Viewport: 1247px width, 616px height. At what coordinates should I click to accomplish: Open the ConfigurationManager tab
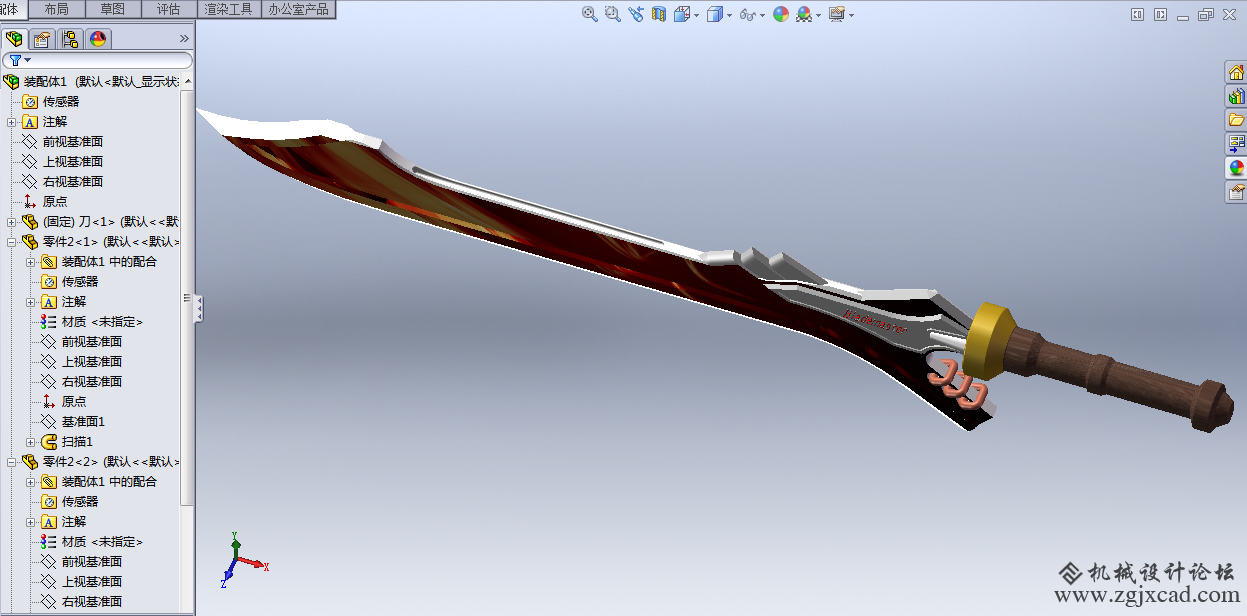(70, 39)
